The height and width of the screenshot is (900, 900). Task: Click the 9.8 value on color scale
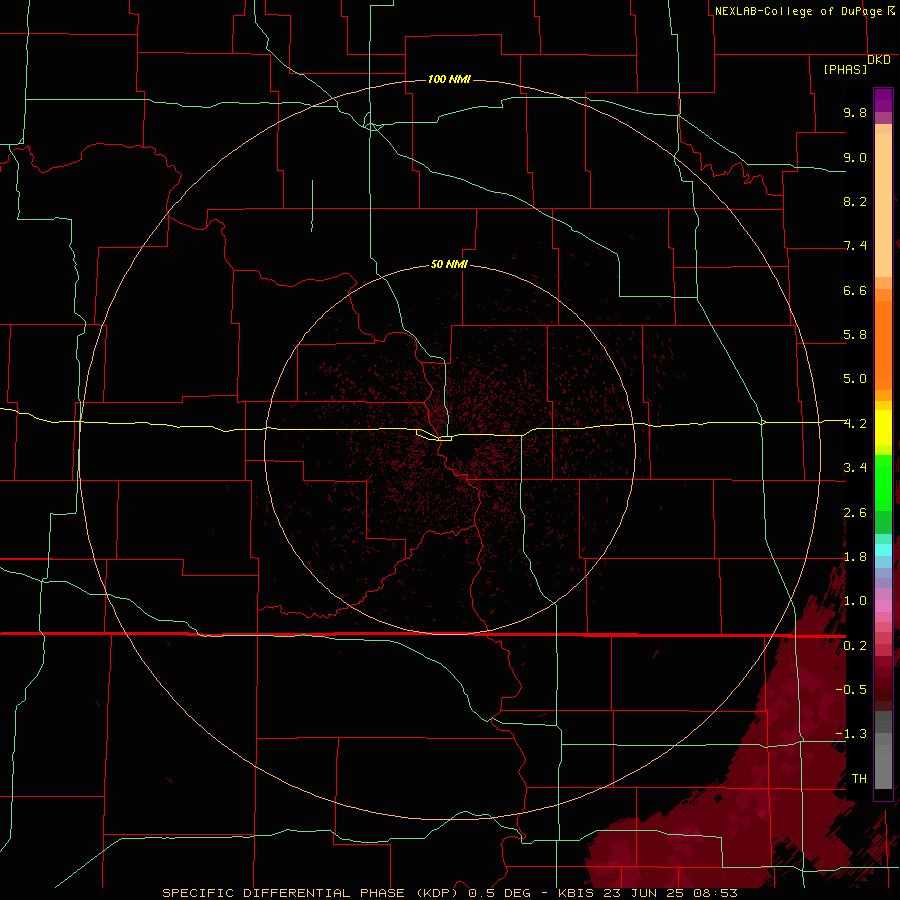[x=855, y=112]
